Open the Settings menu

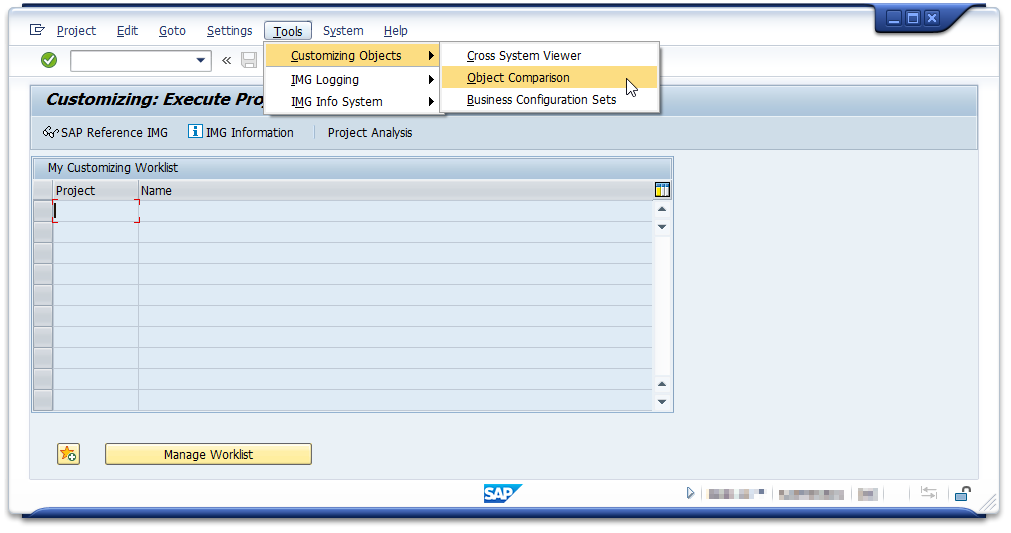pyautogui.click(x=230, y=30)
